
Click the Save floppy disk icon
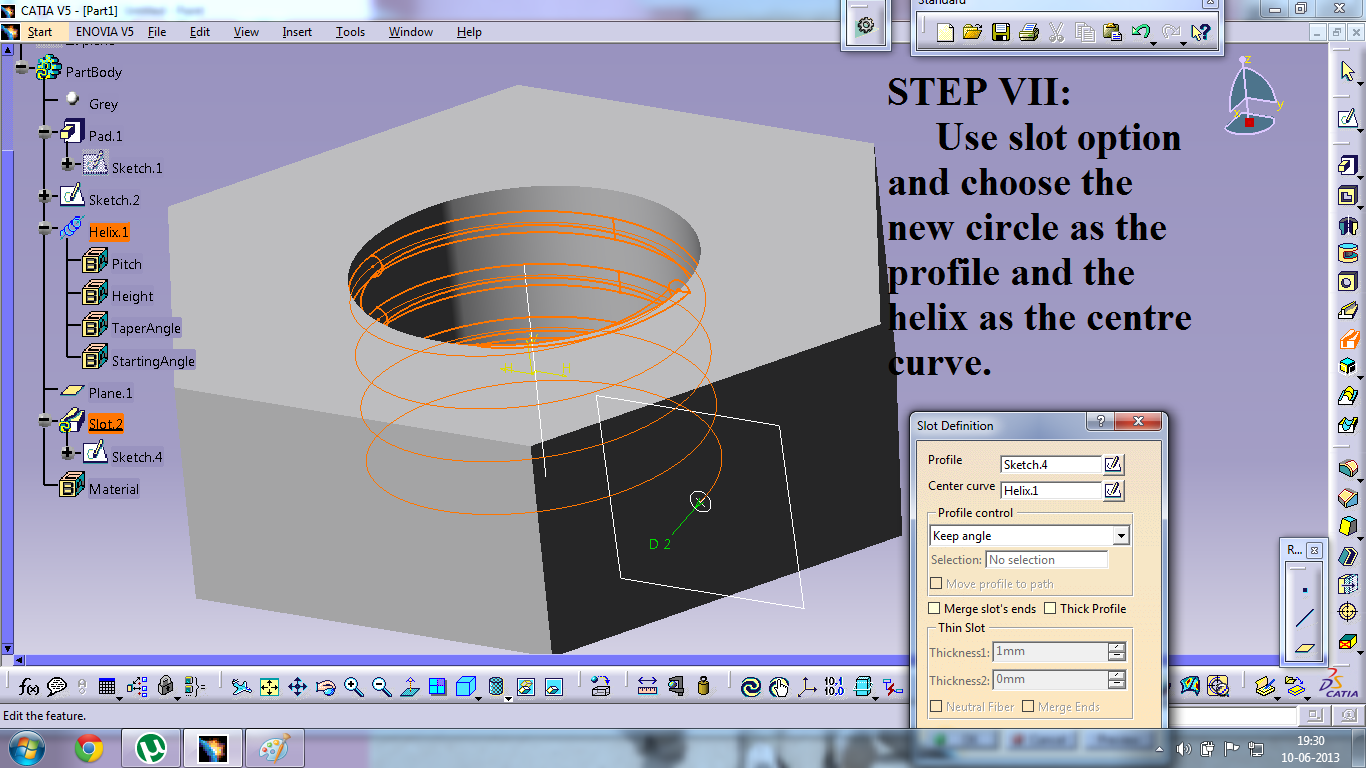point(1000,32)
